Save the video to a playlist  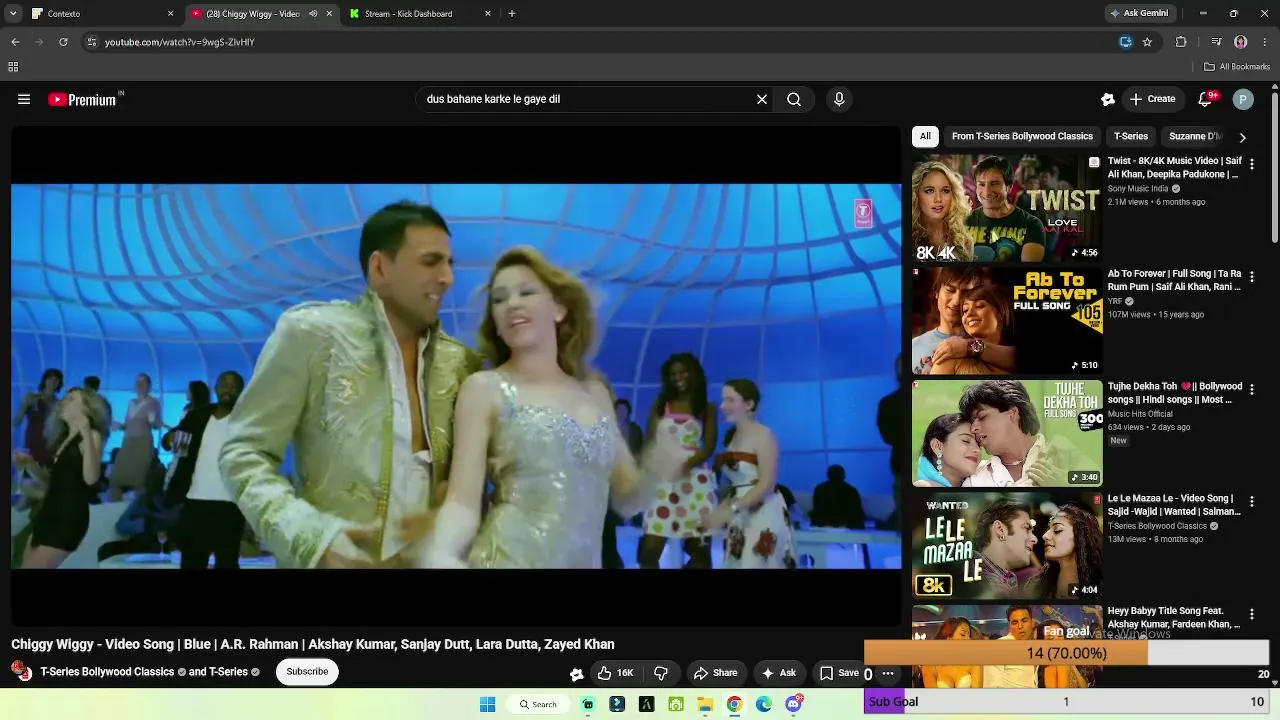[838, 673]
